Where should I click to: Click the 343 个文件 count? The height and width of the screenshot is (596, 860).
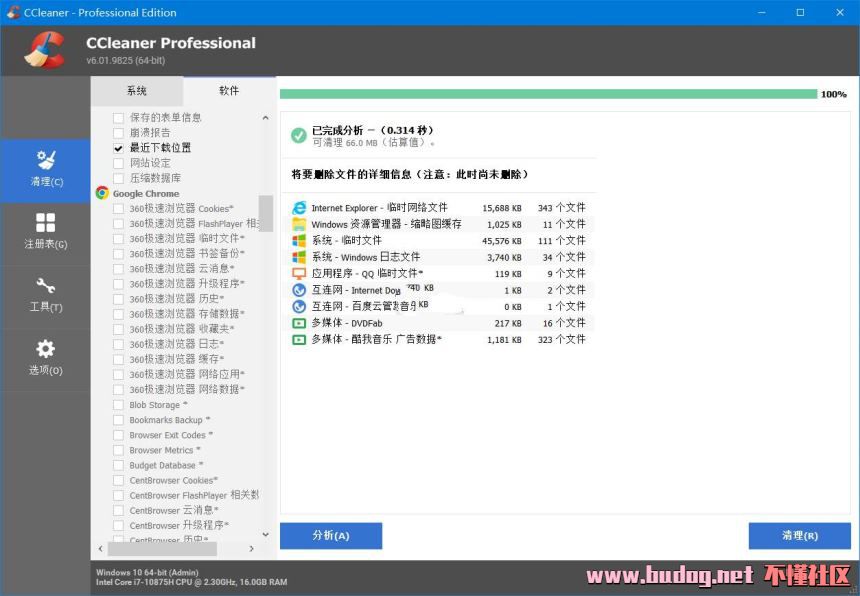click(x=562, y=208)
